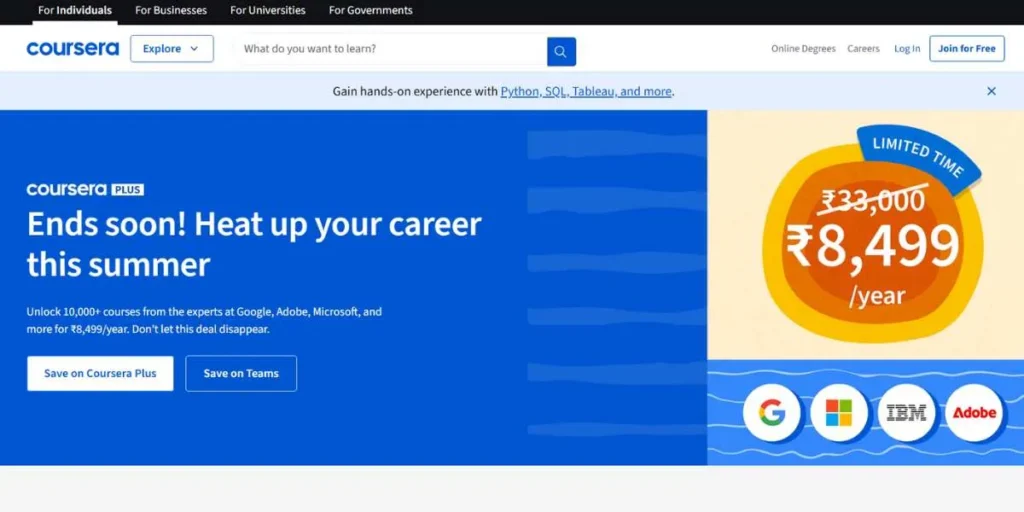Open the Online Degrees link
This screenshot has width=1024, height=512.
click(803, 49)
